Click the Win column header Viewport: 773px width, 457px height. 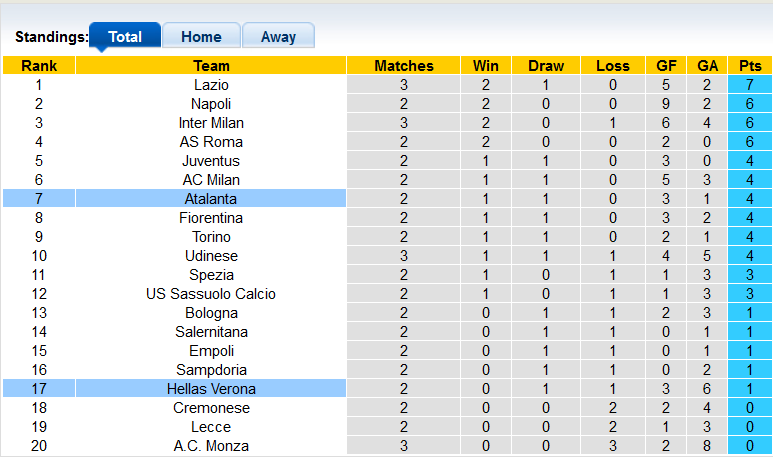pyautogui.click(x=486, y=66)
